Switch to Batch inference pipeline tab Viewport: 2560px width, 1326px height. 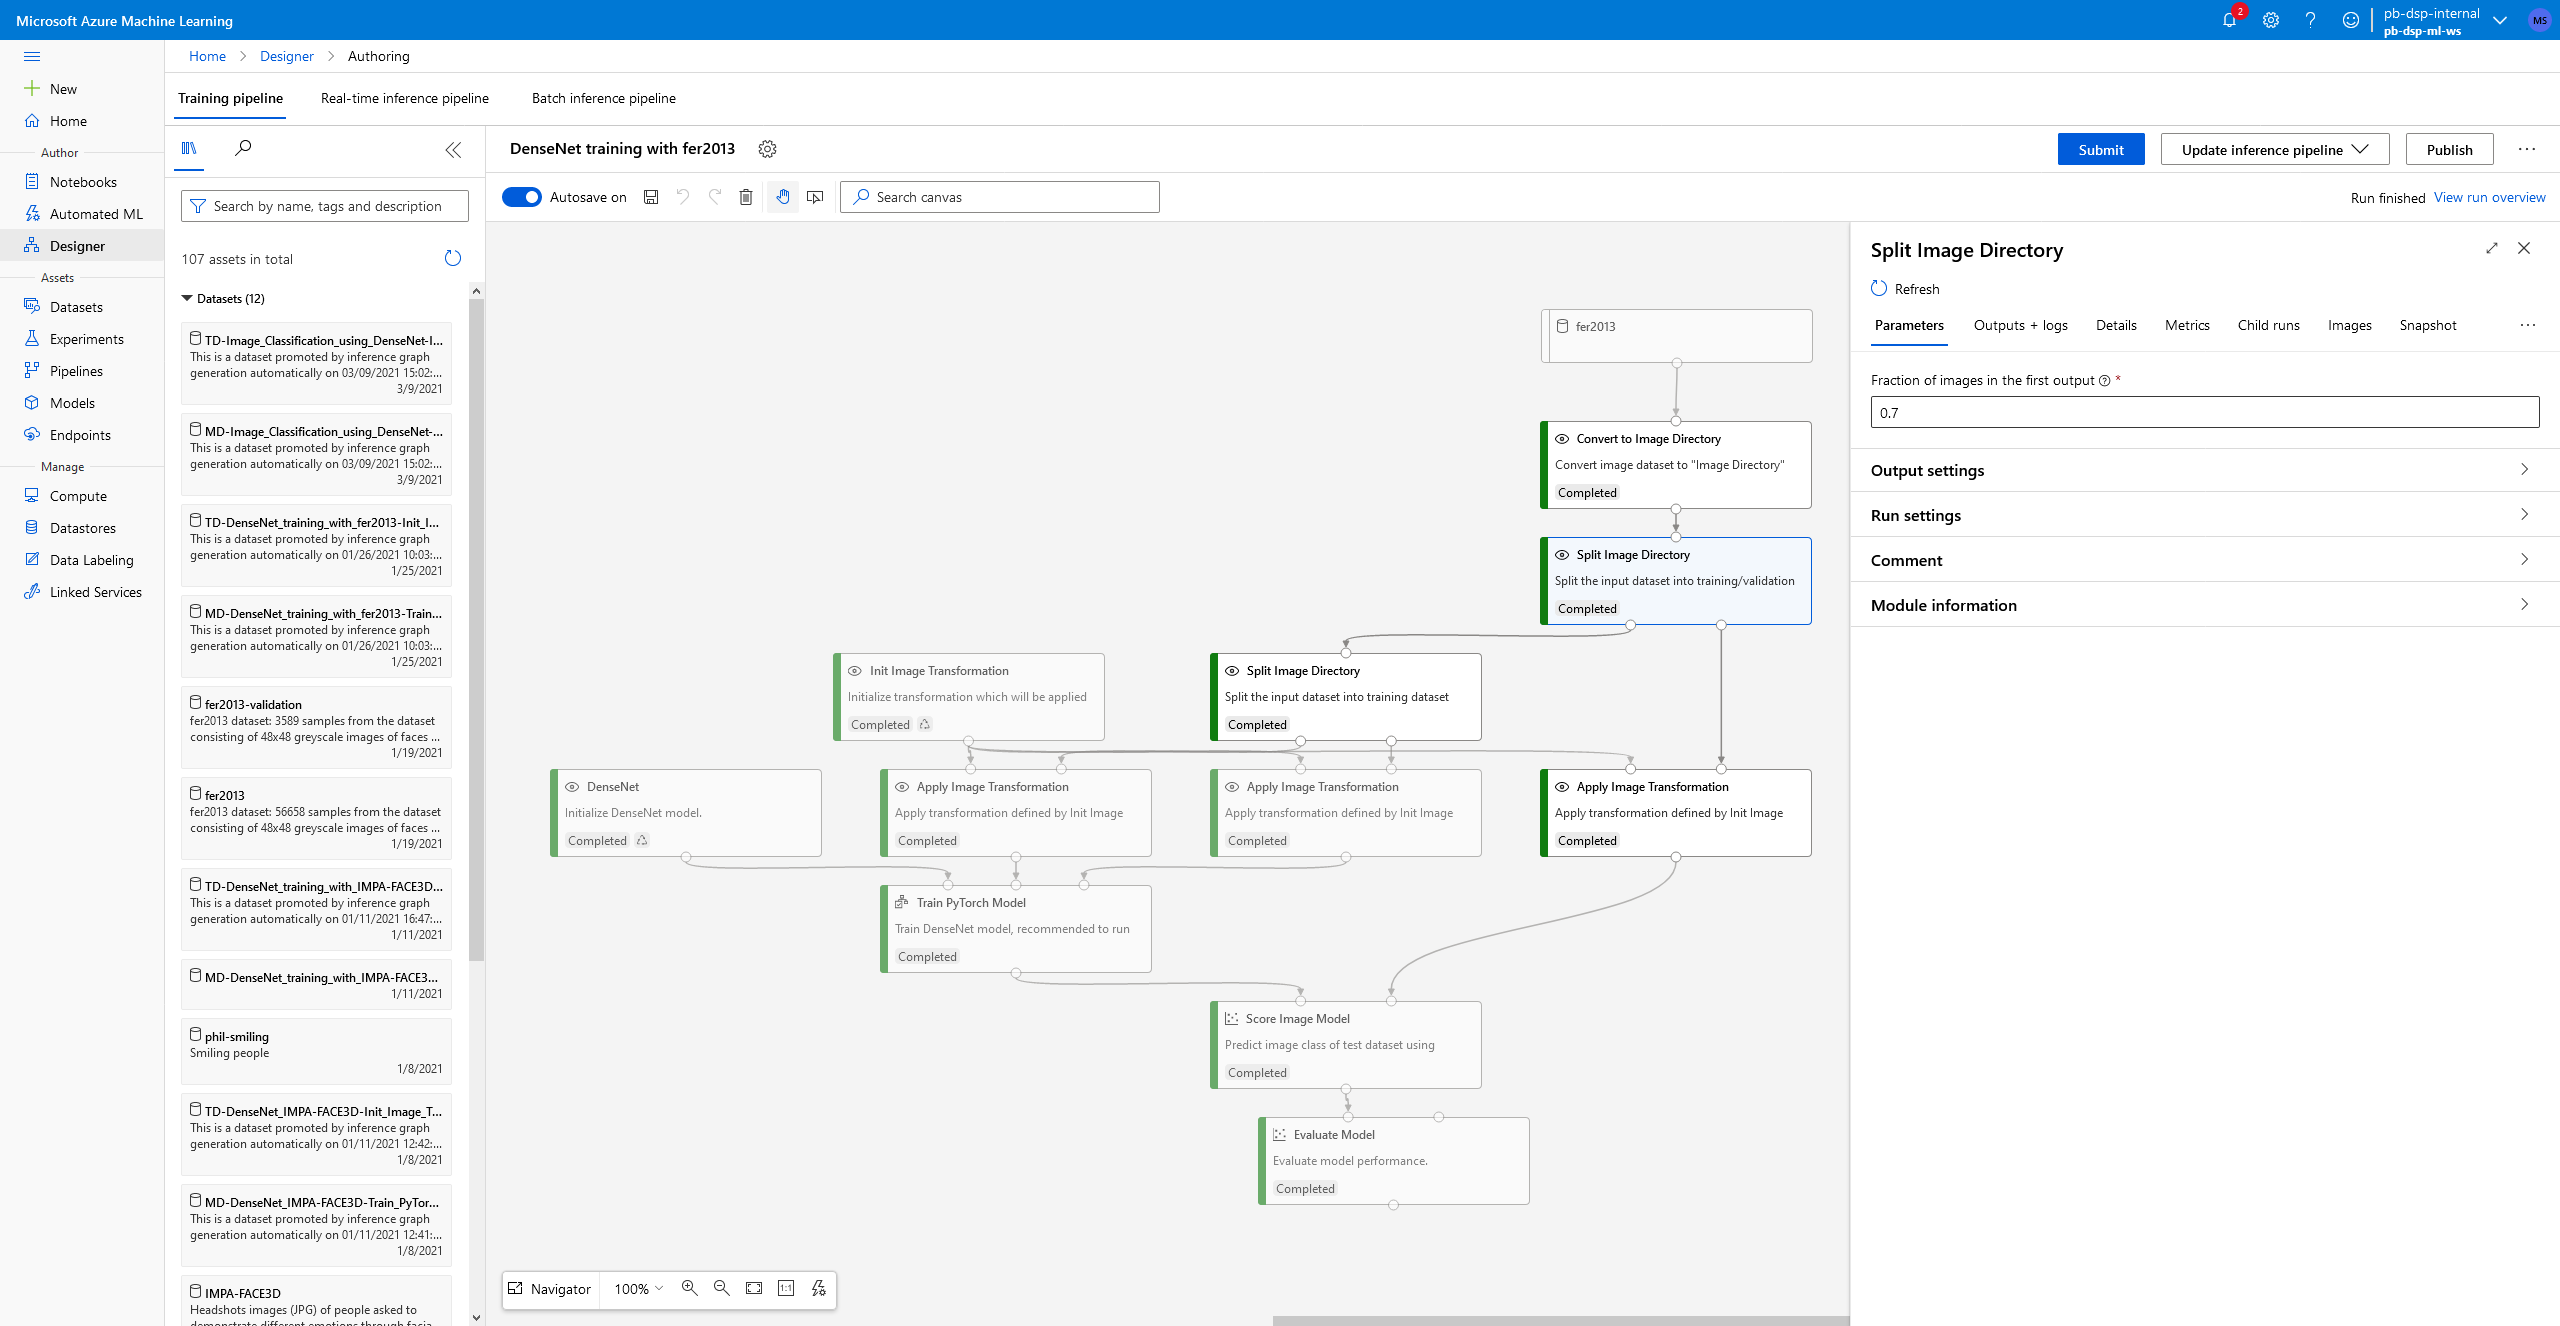[604, 98]
